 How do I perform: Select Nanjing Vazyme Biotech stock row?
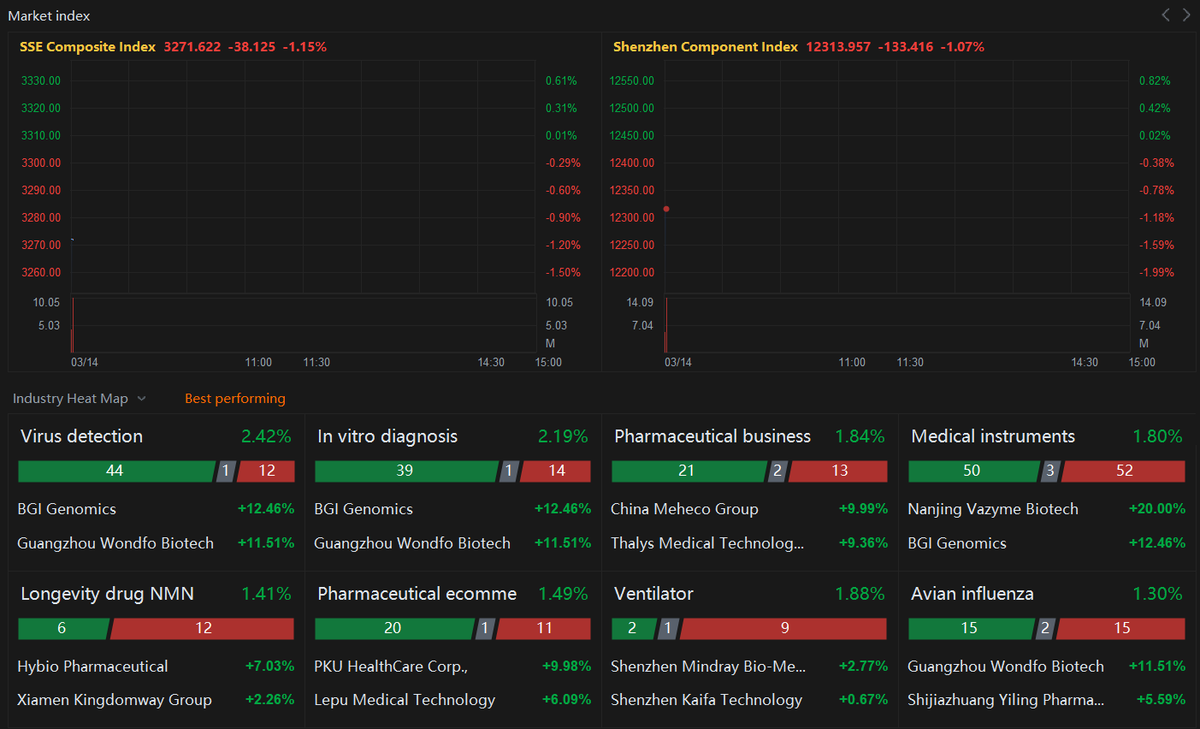(x=1047, y=509)
